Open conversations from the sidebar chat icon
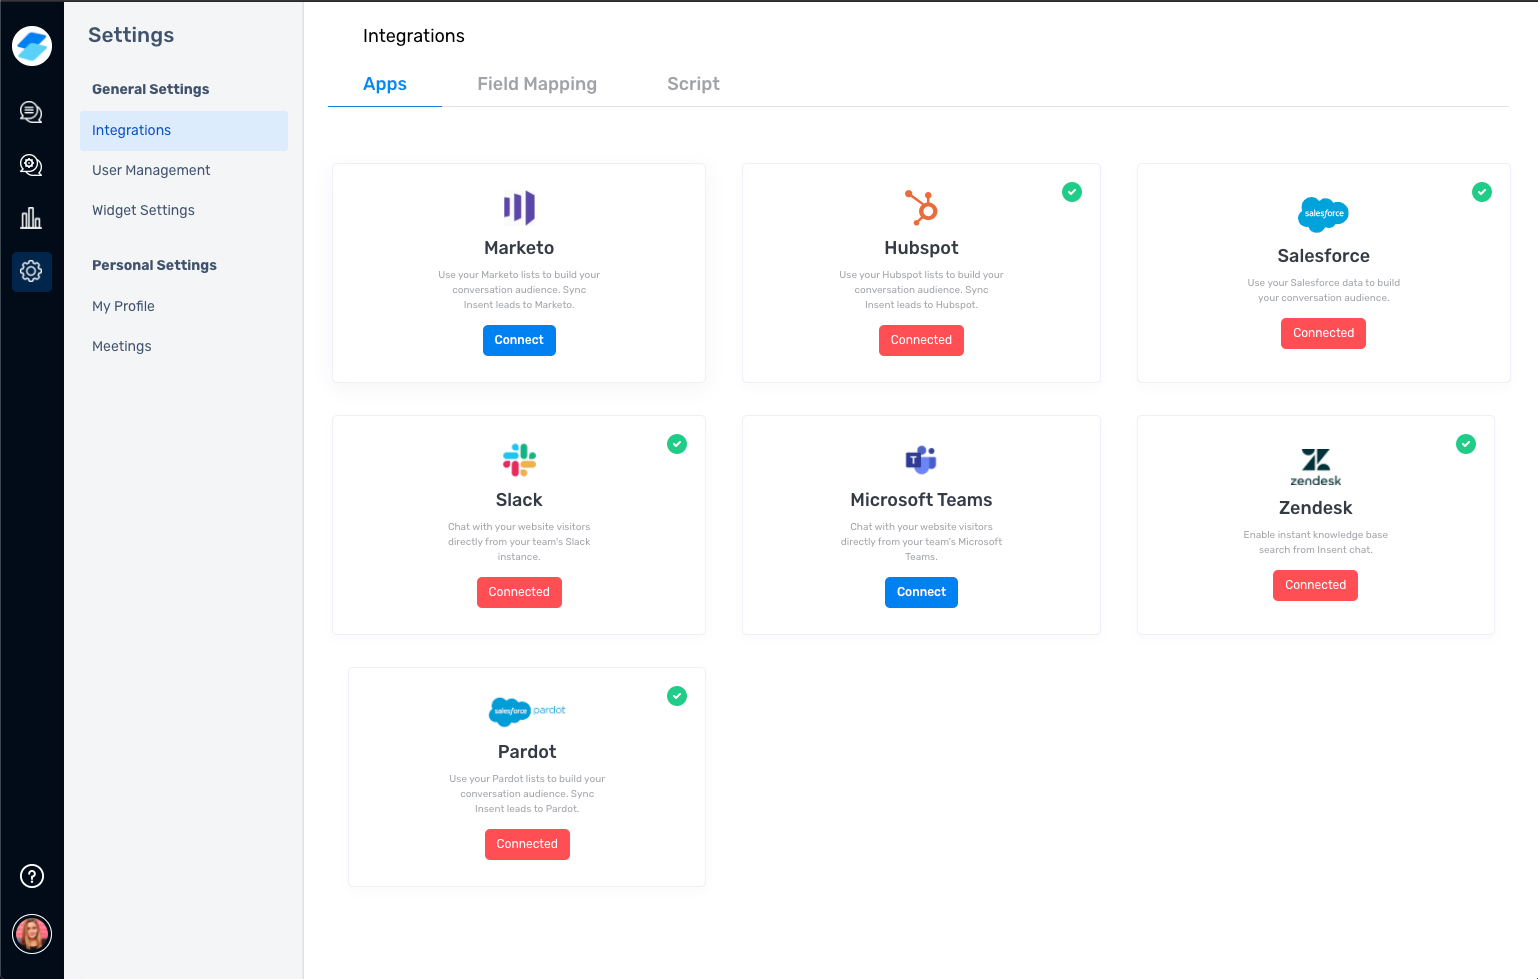The image size is (1538, 979). pyautogui.click(x=31, y=112)
